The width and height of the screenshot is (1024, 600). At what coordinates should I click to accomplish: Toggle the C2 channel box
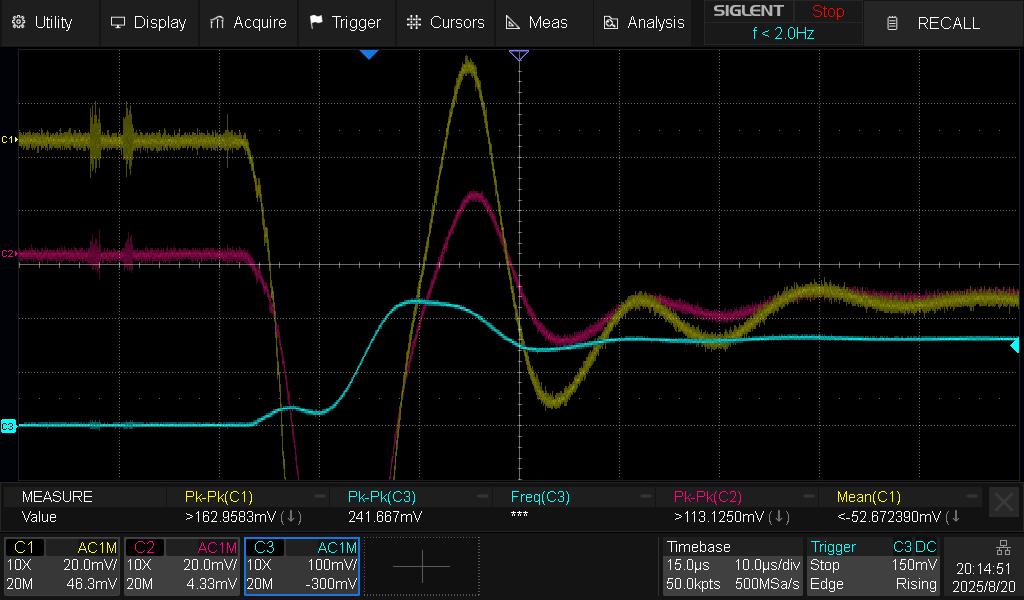pos(182,566)
